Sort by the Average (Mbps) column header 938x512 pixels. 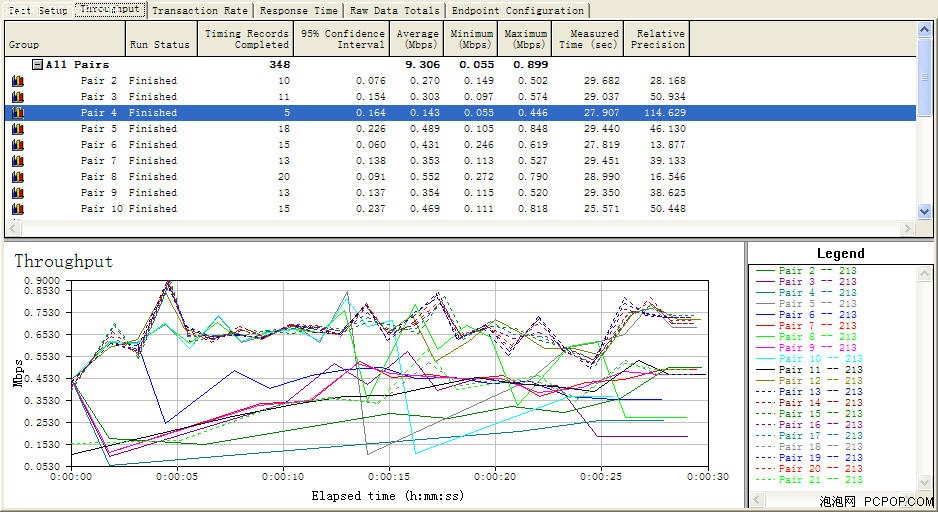pos(416,39)
